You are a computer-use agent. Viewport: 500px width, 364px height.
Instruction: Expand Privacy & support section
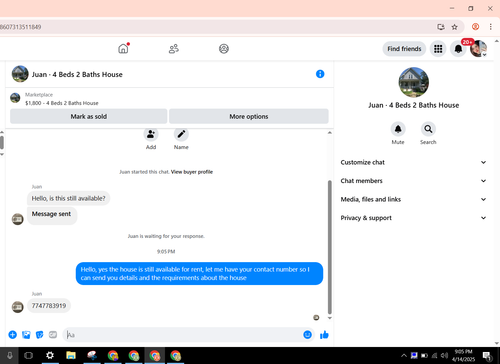[413, 218]
